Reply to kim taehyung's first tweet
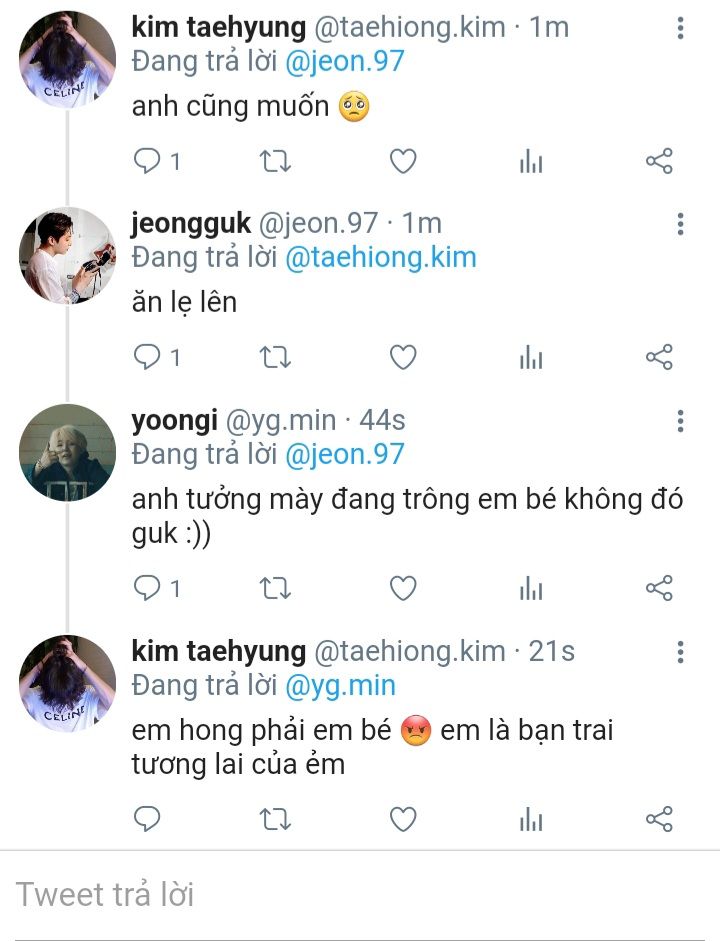Image resolution: width=720 pixels, height=941 pixels. (x=148, y=161)
